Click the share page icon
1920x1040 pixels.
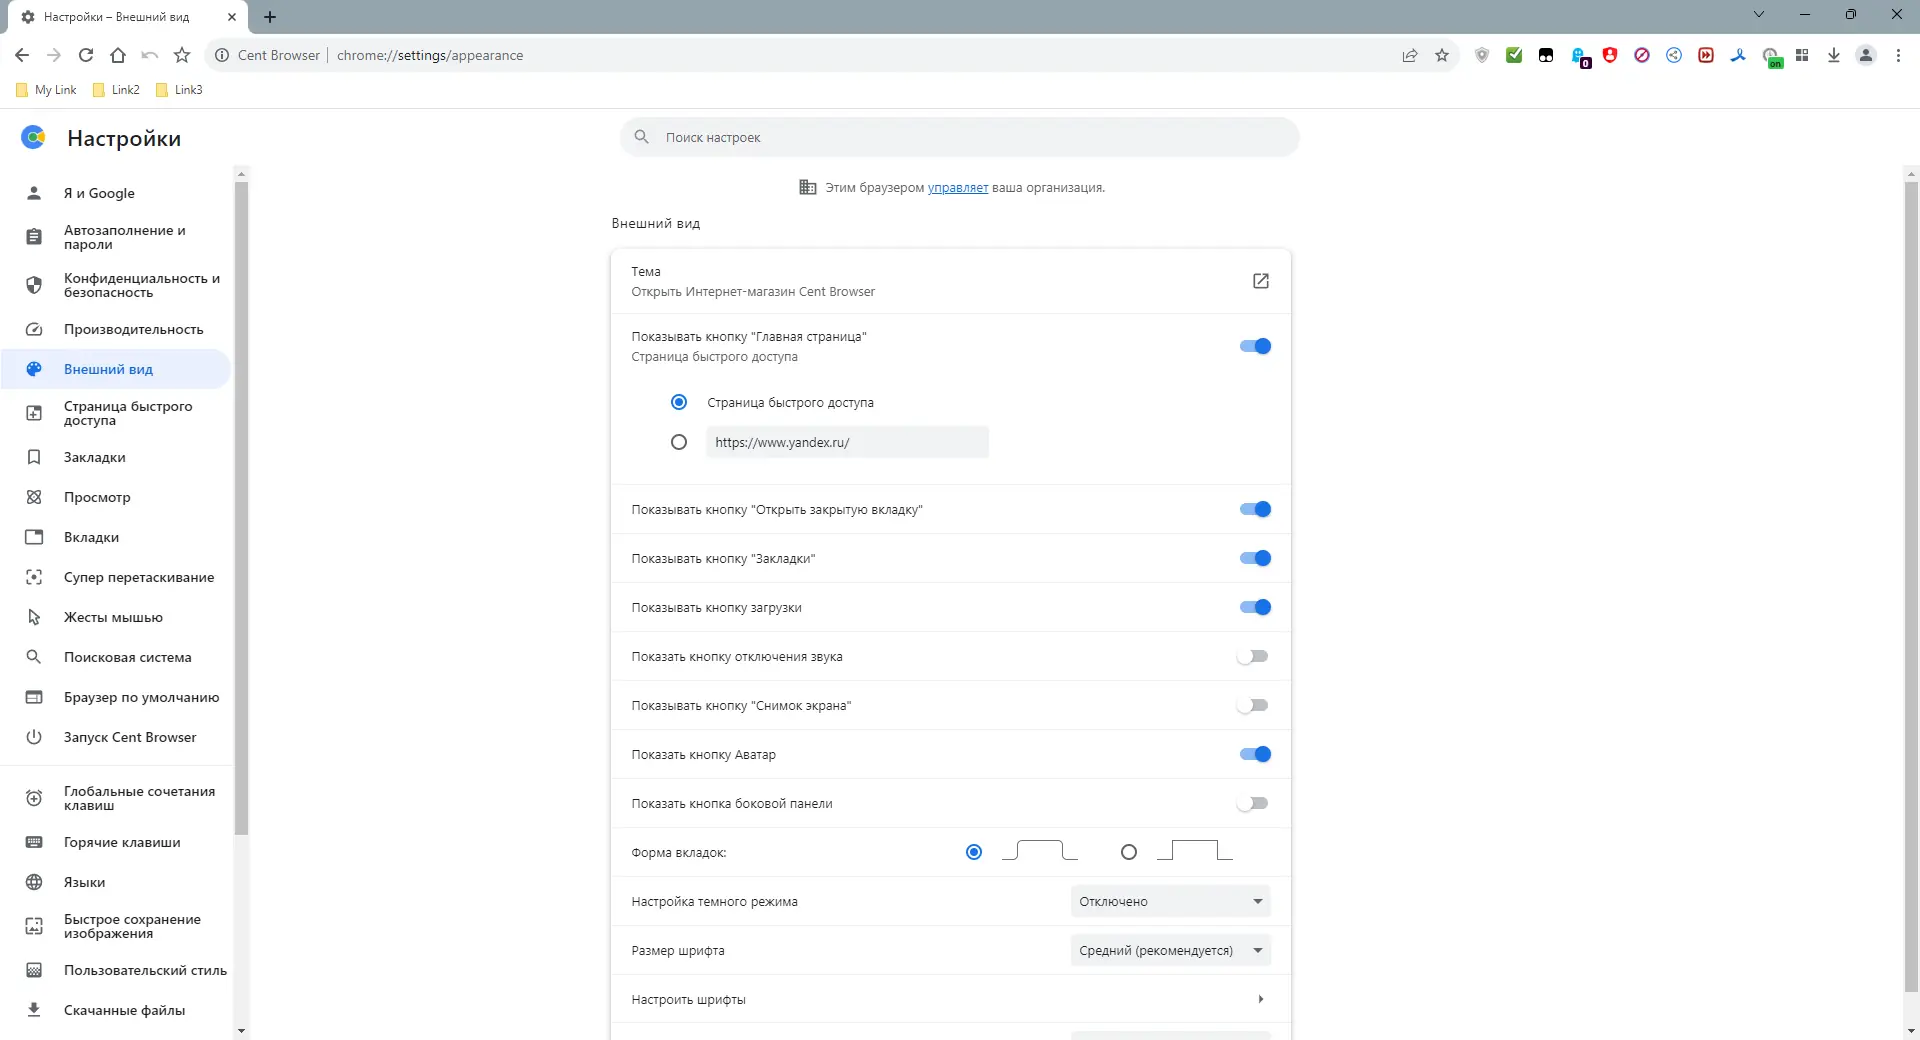pos(1410,56)
